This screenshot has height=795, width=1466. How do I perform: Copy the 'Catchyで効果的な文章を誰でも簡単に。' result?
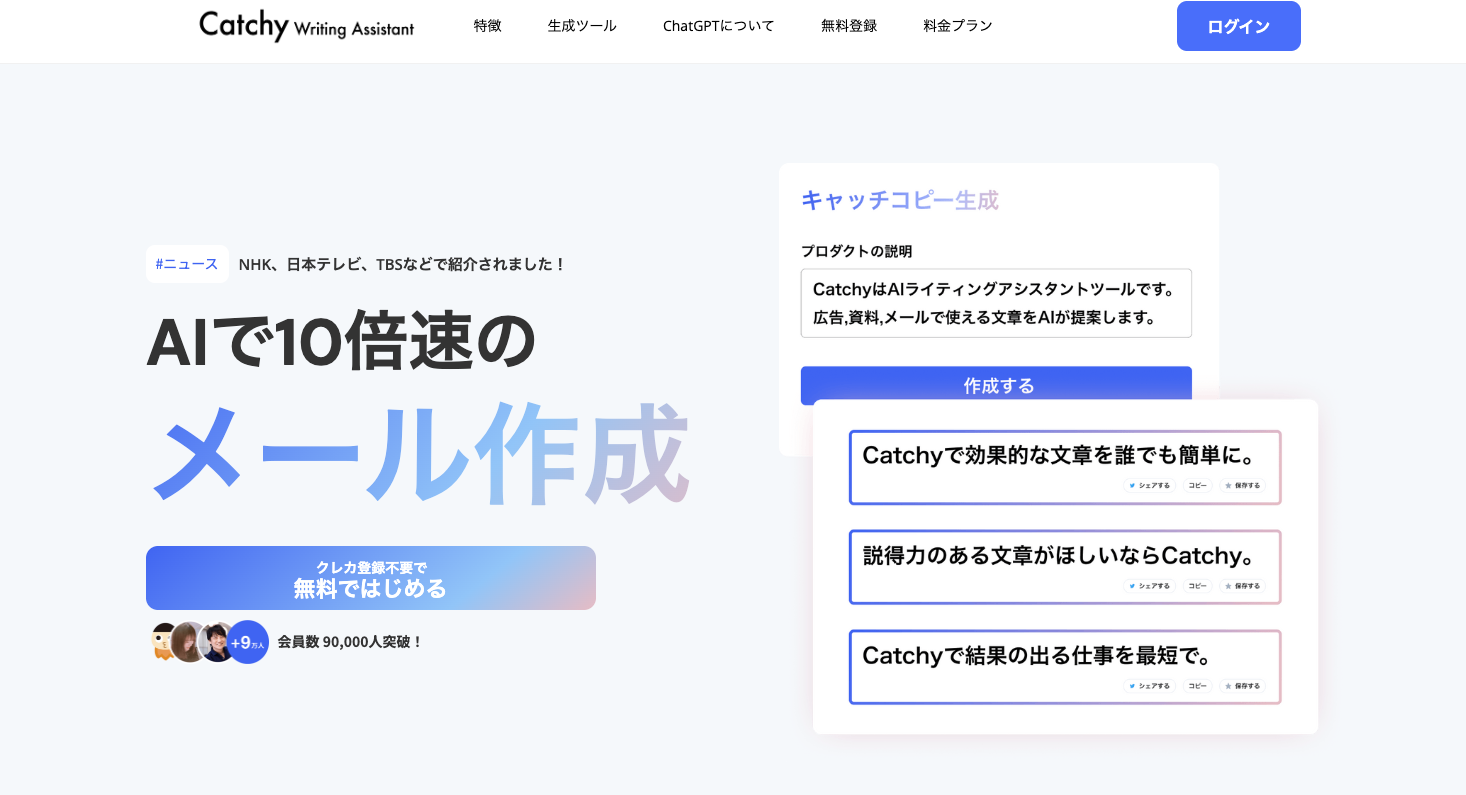(x=1197, y=486)
